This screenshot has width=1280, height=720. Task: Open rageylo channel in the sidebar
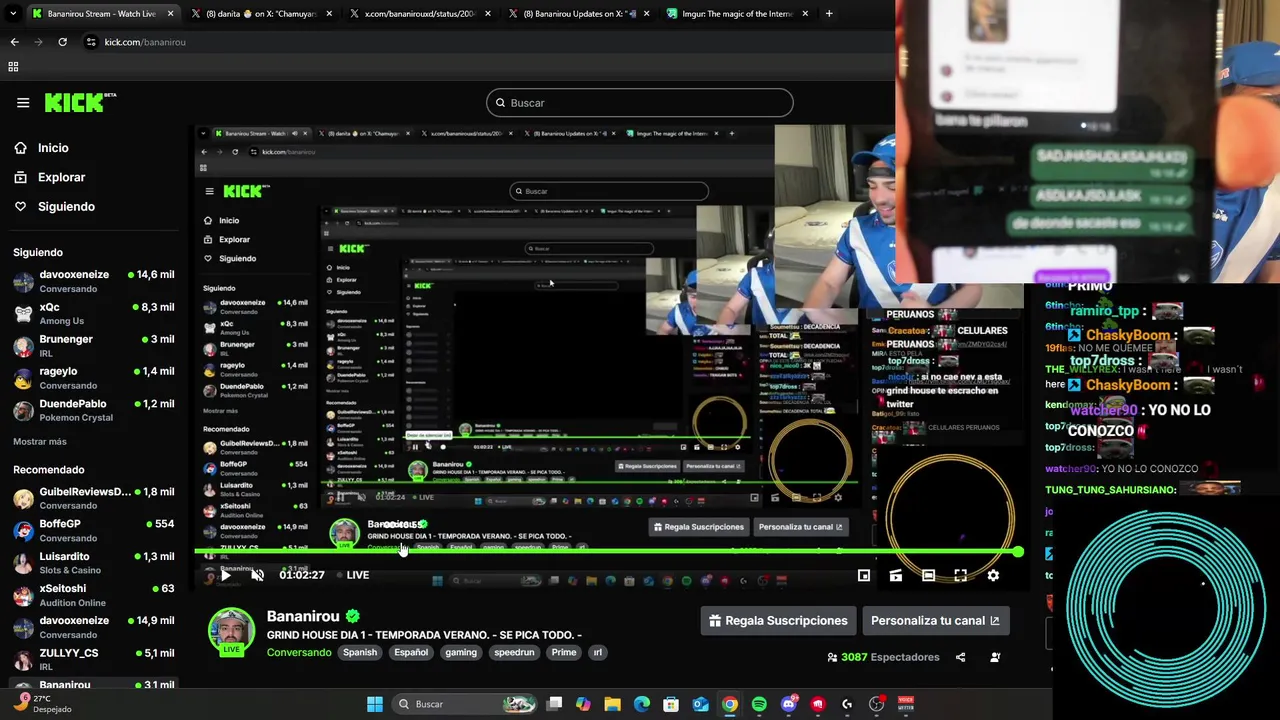[x=92, y=377]
